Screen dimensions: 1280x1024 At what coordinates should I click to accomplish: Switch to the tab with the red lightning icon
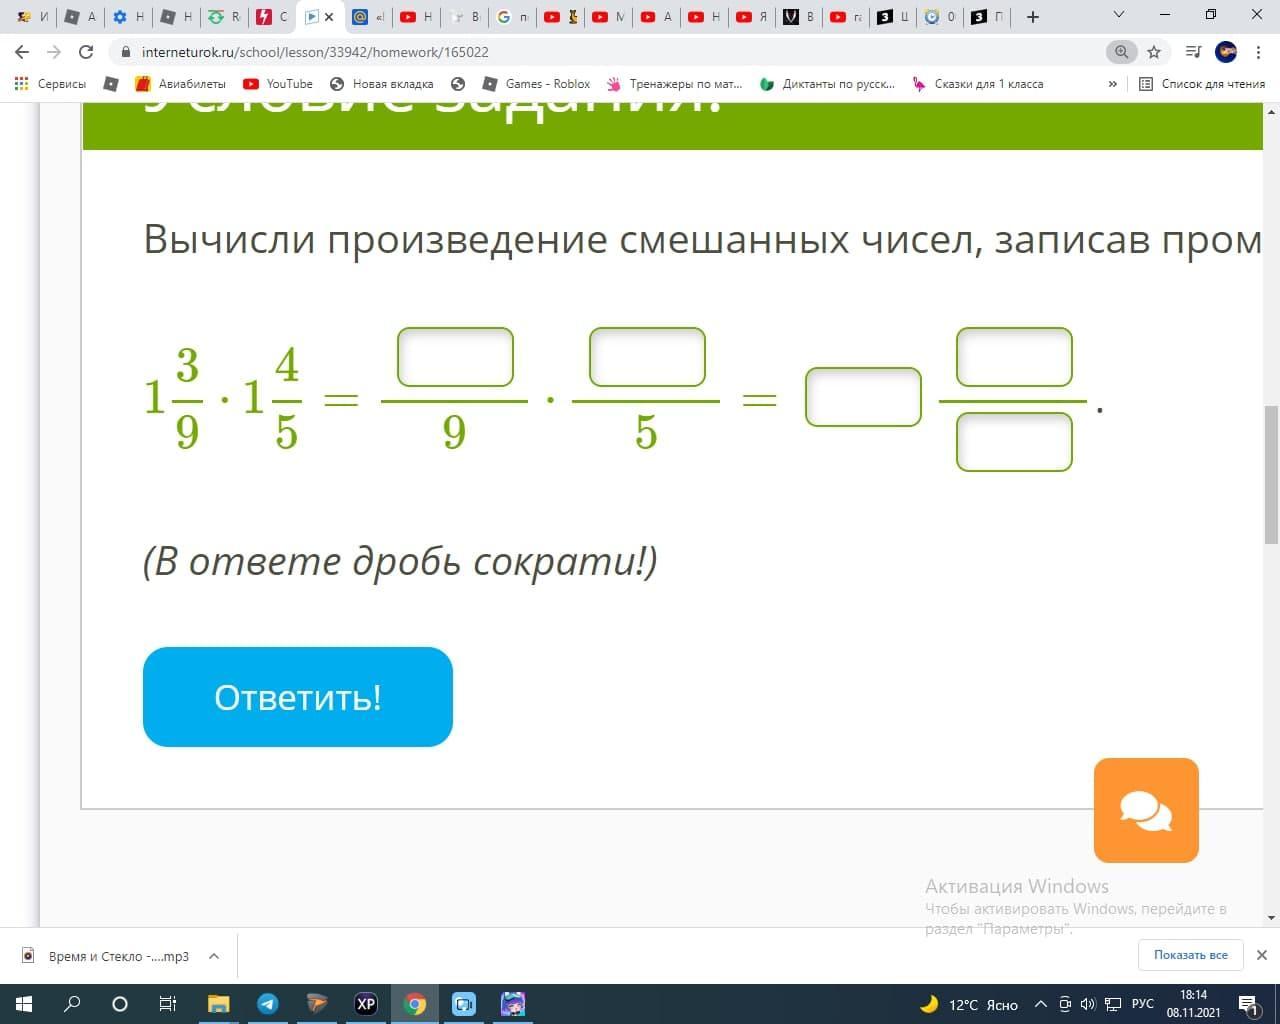tap(272, 17)
